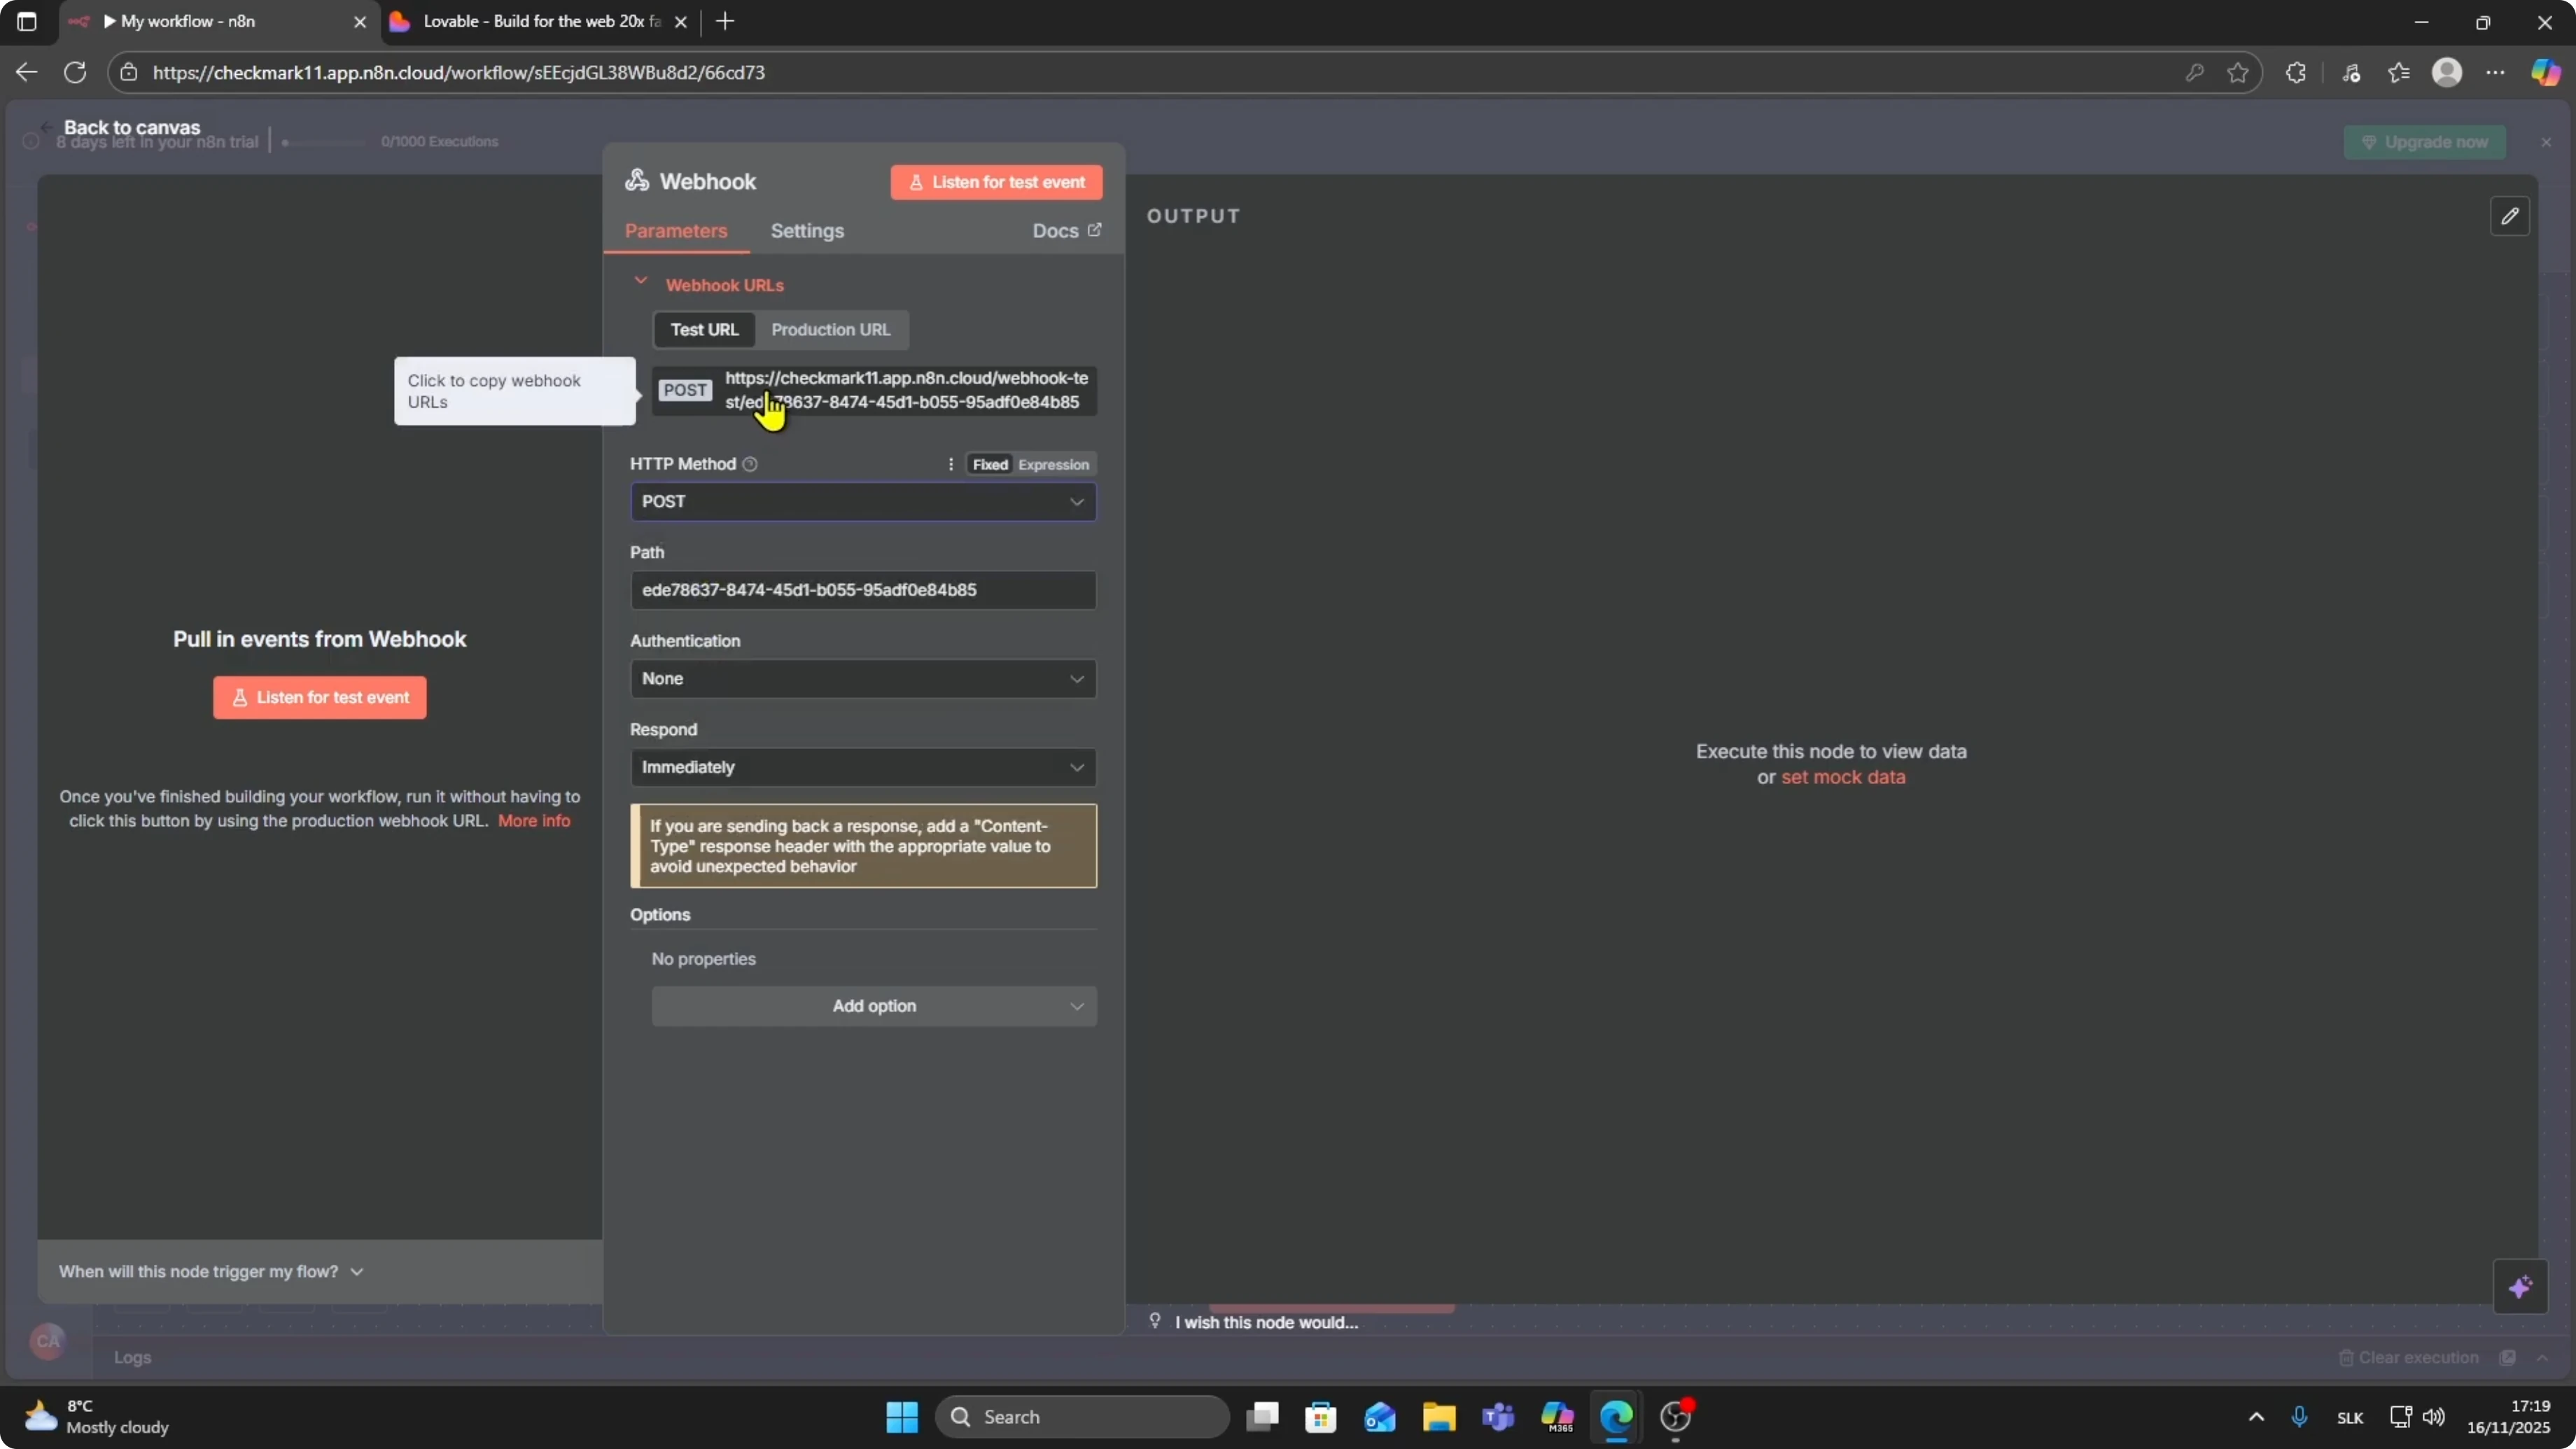Open HTTP Method parameter options menu
This screenshot has height=1449, width=2576.
pyautogui.click(x=950, y=464)
